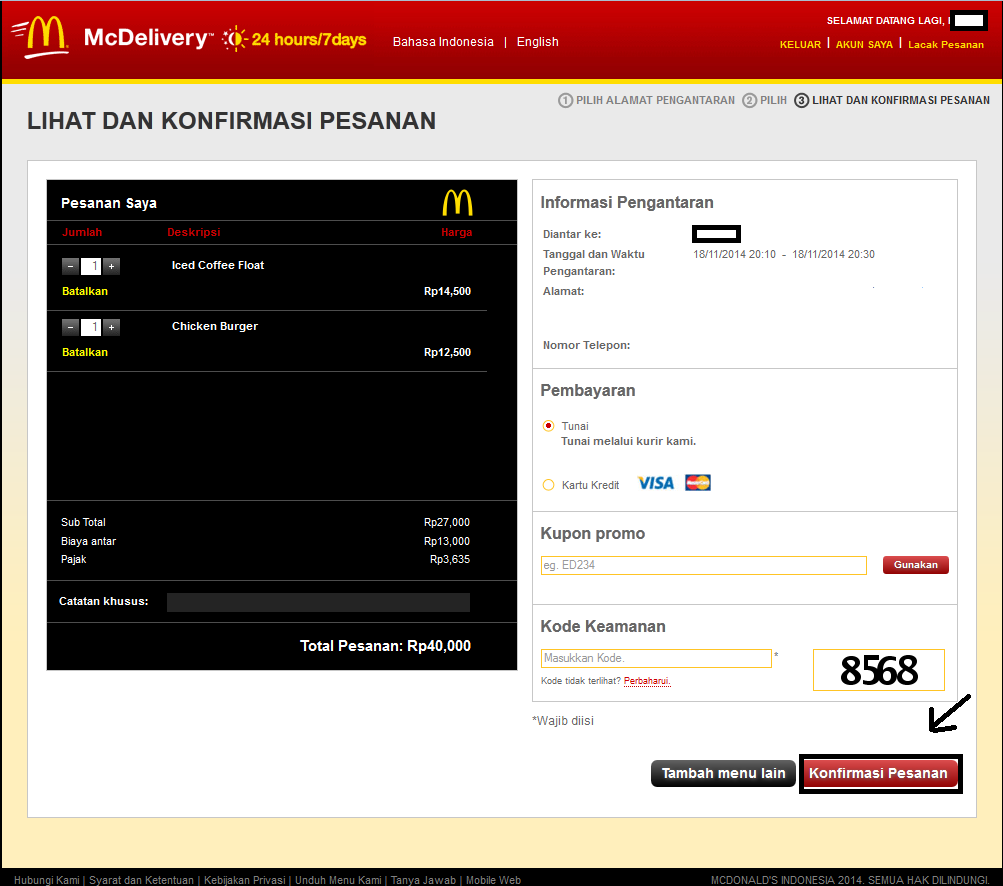Open Lacak Pesanan from the header

point(944,44)
